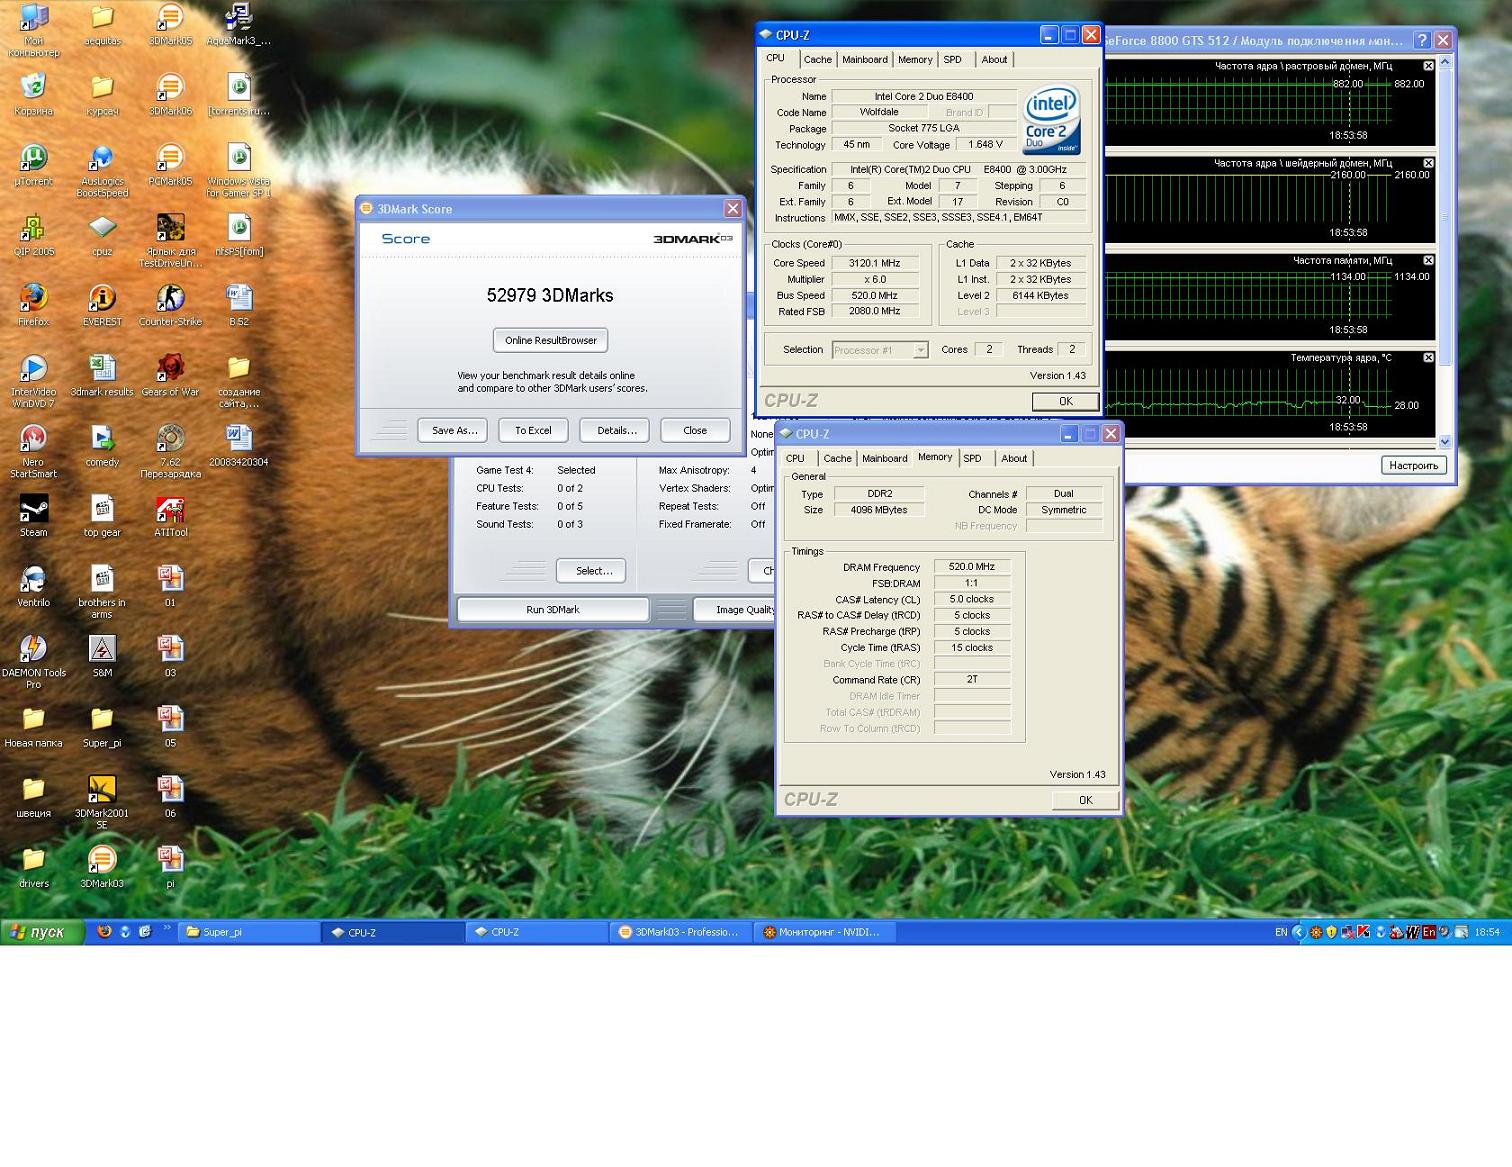Open the Firefox desktop icon
This screenshot has height=1167, width=1512.
point(34,306)
